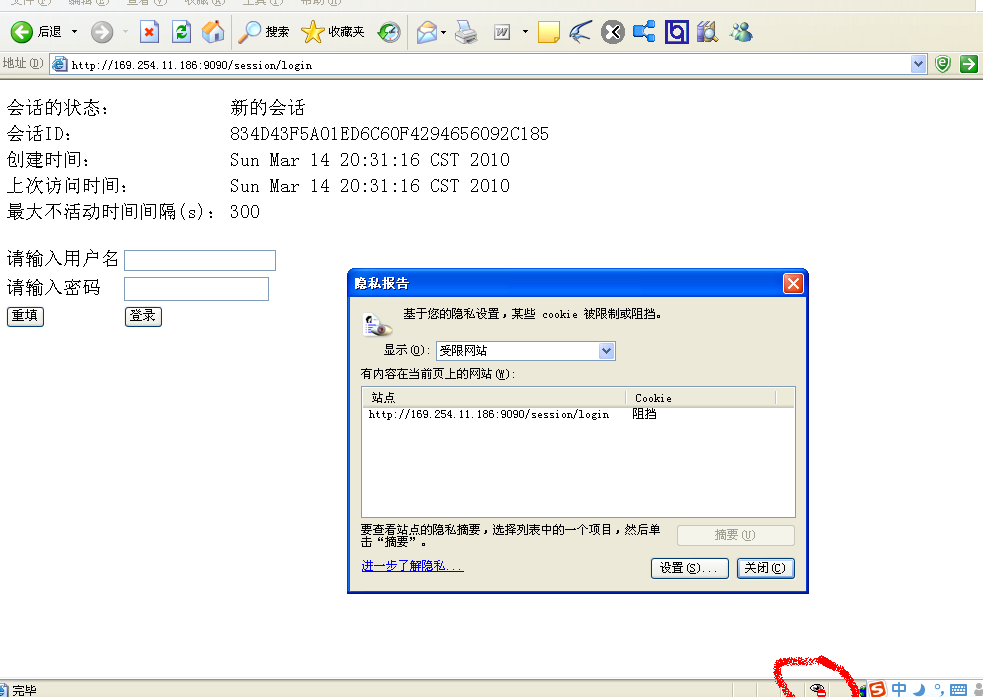
Task: Click the dark blue square toolbar icon
Action: tap(676, 31)
